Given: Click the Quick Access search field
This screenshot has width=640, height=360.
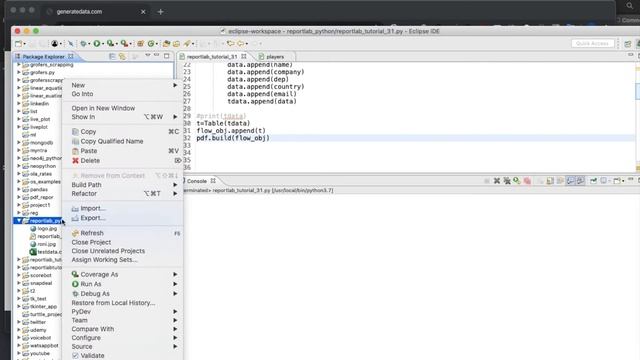Looking at the screenshot, I should 592,43.
